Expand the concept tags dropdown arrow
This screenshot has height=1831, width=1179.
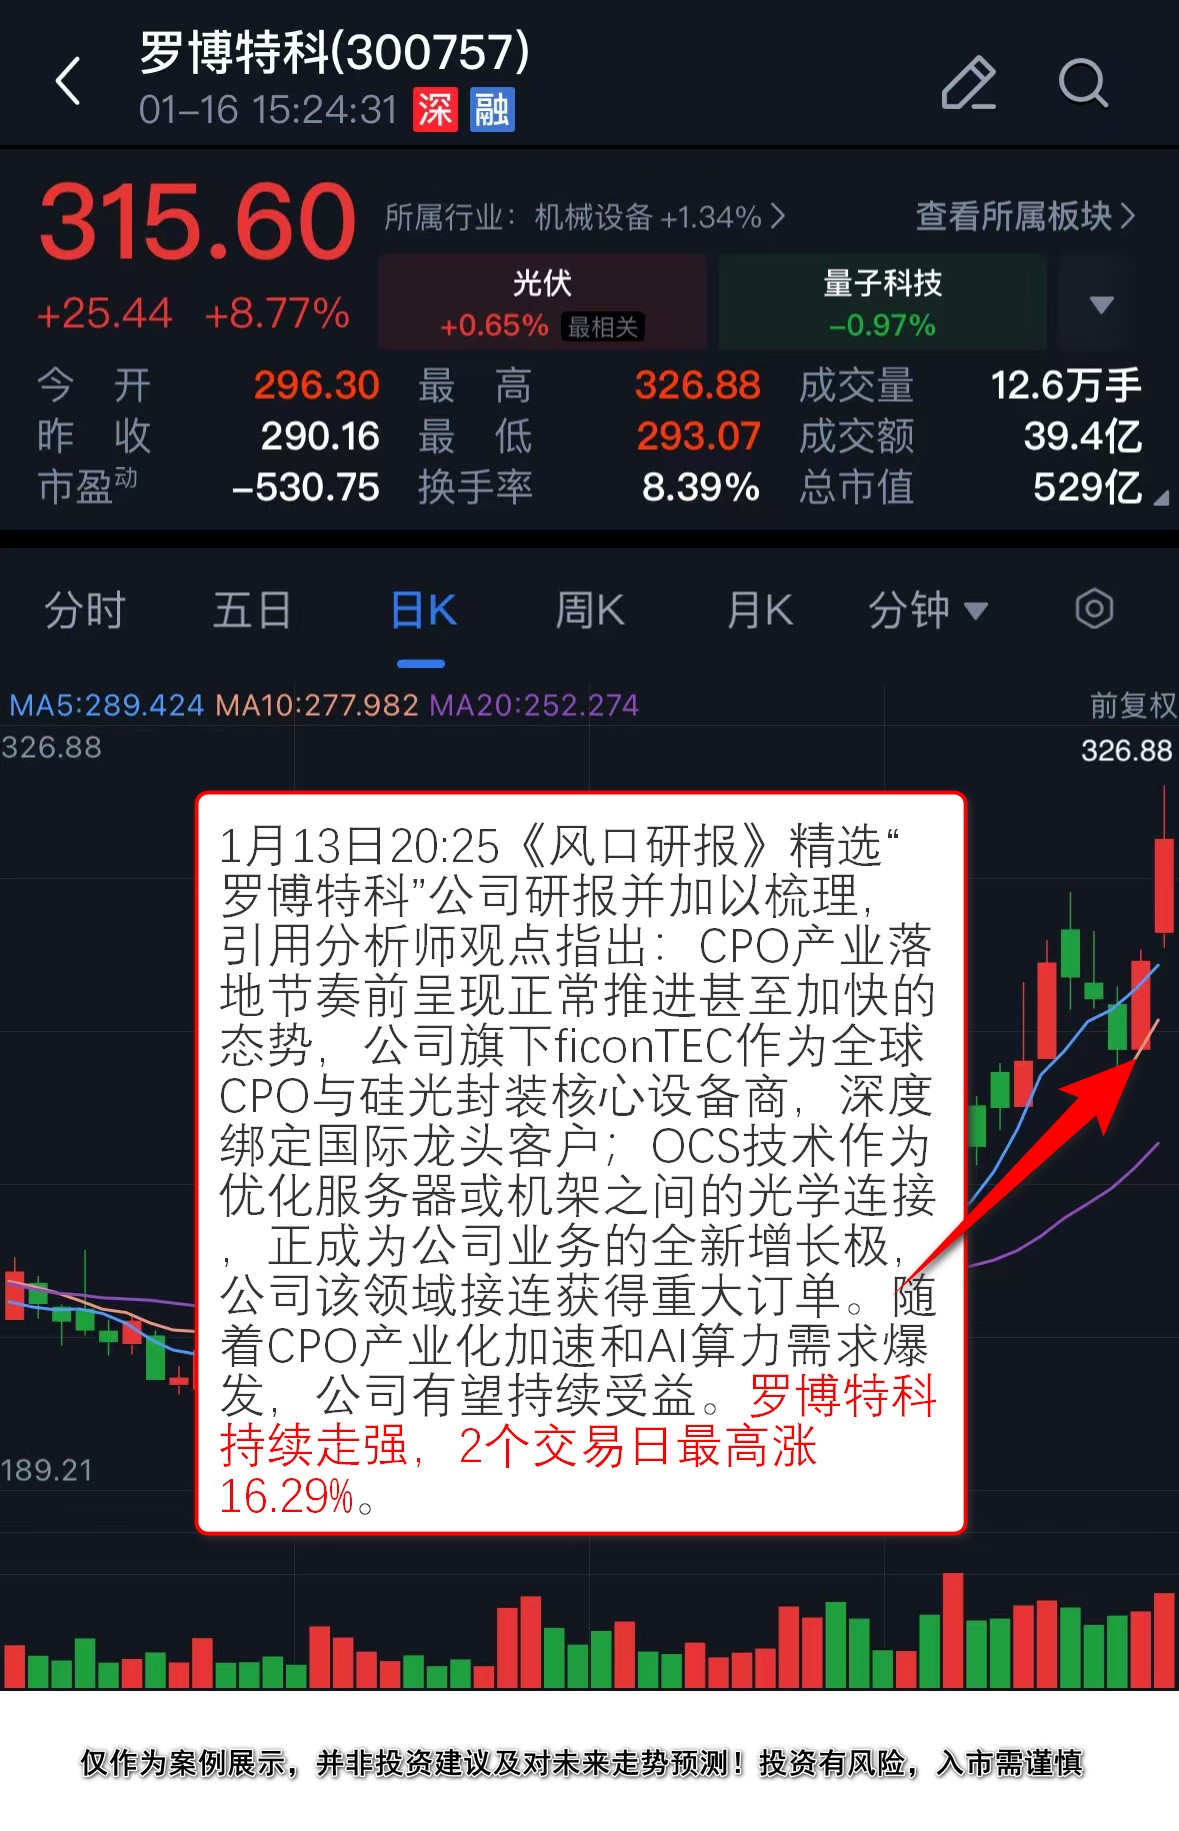(x=1101, y=304)
